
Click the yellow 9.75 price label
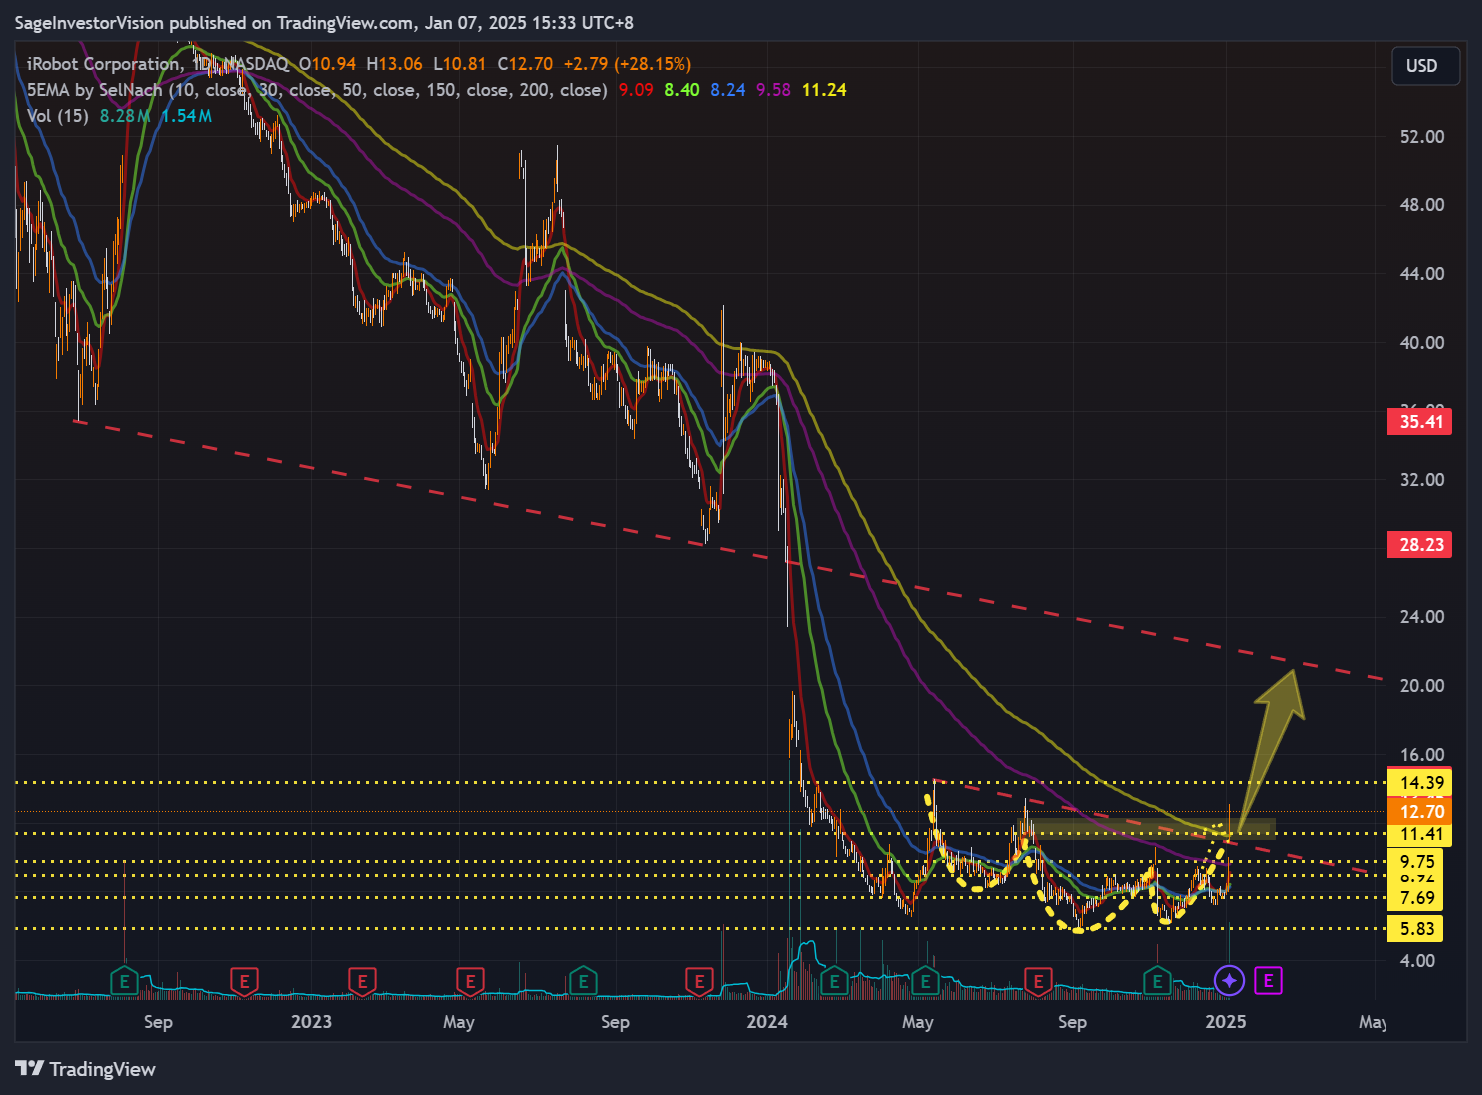click(x=1416, y=861)
